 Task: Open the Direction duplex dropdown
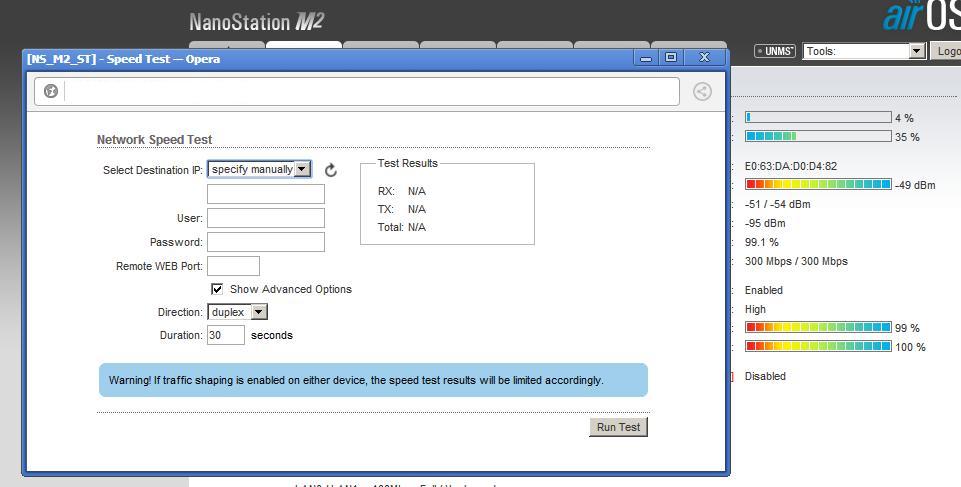[x=237, y=312]
